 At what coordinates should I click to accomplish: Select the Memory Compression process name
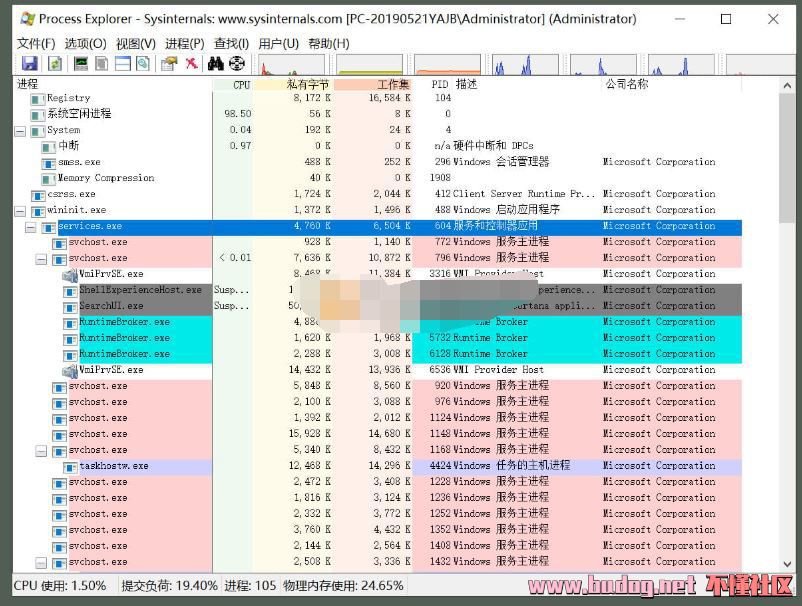[106, 178]
